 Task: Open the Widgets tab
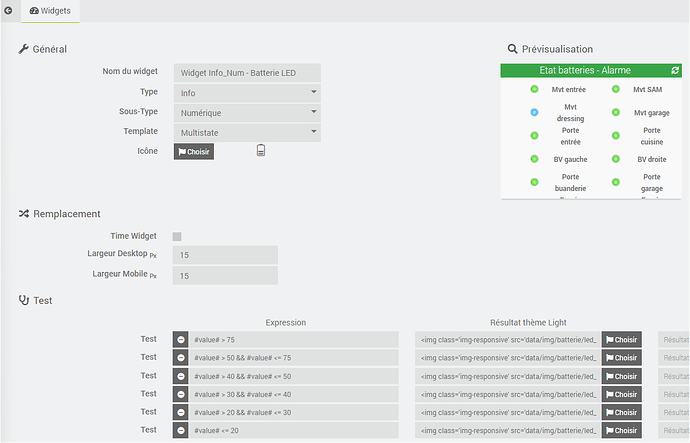pyautogui.click(x=50, y=11)
